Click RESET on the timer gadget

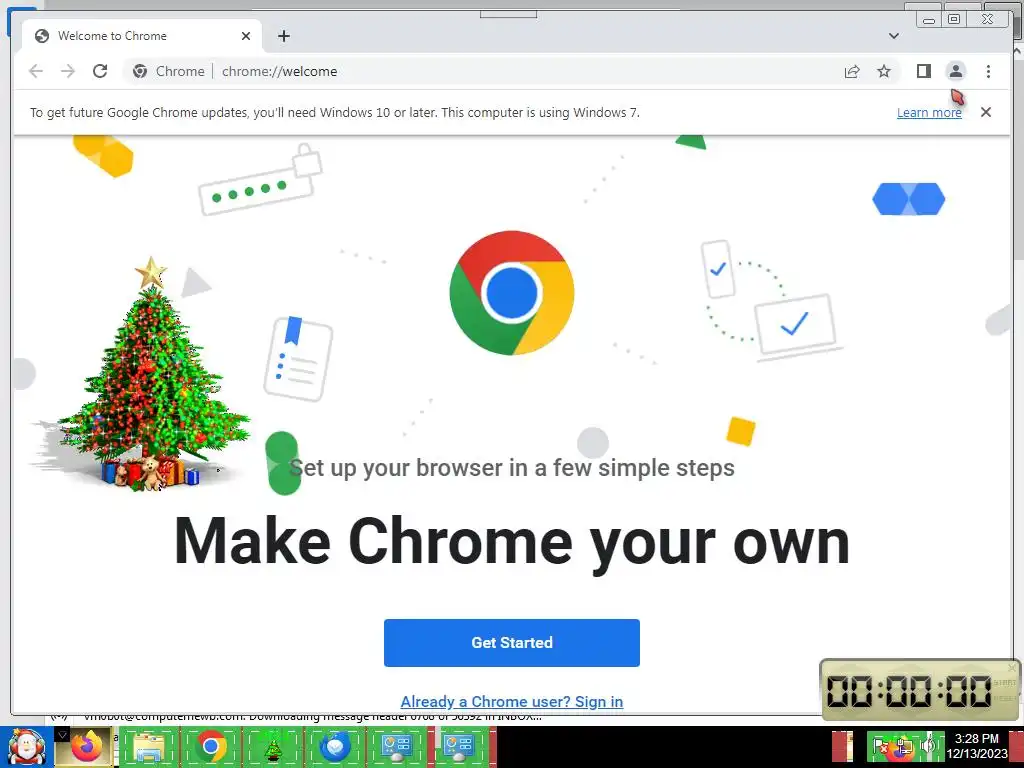pos(1004,698)
